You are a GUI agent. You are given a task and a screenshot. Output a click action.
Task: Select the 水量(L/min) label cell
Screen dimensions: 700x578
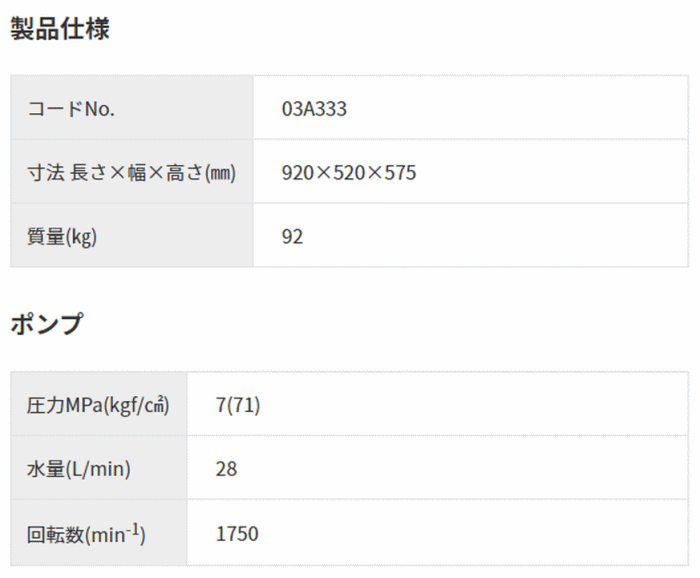pos(98,468)
